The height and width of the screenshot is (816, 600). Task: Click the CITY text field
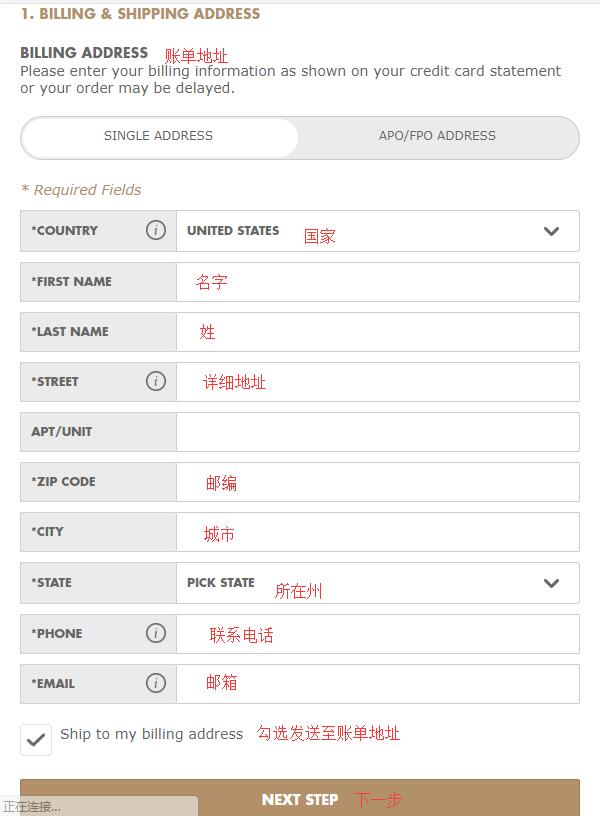378,532
